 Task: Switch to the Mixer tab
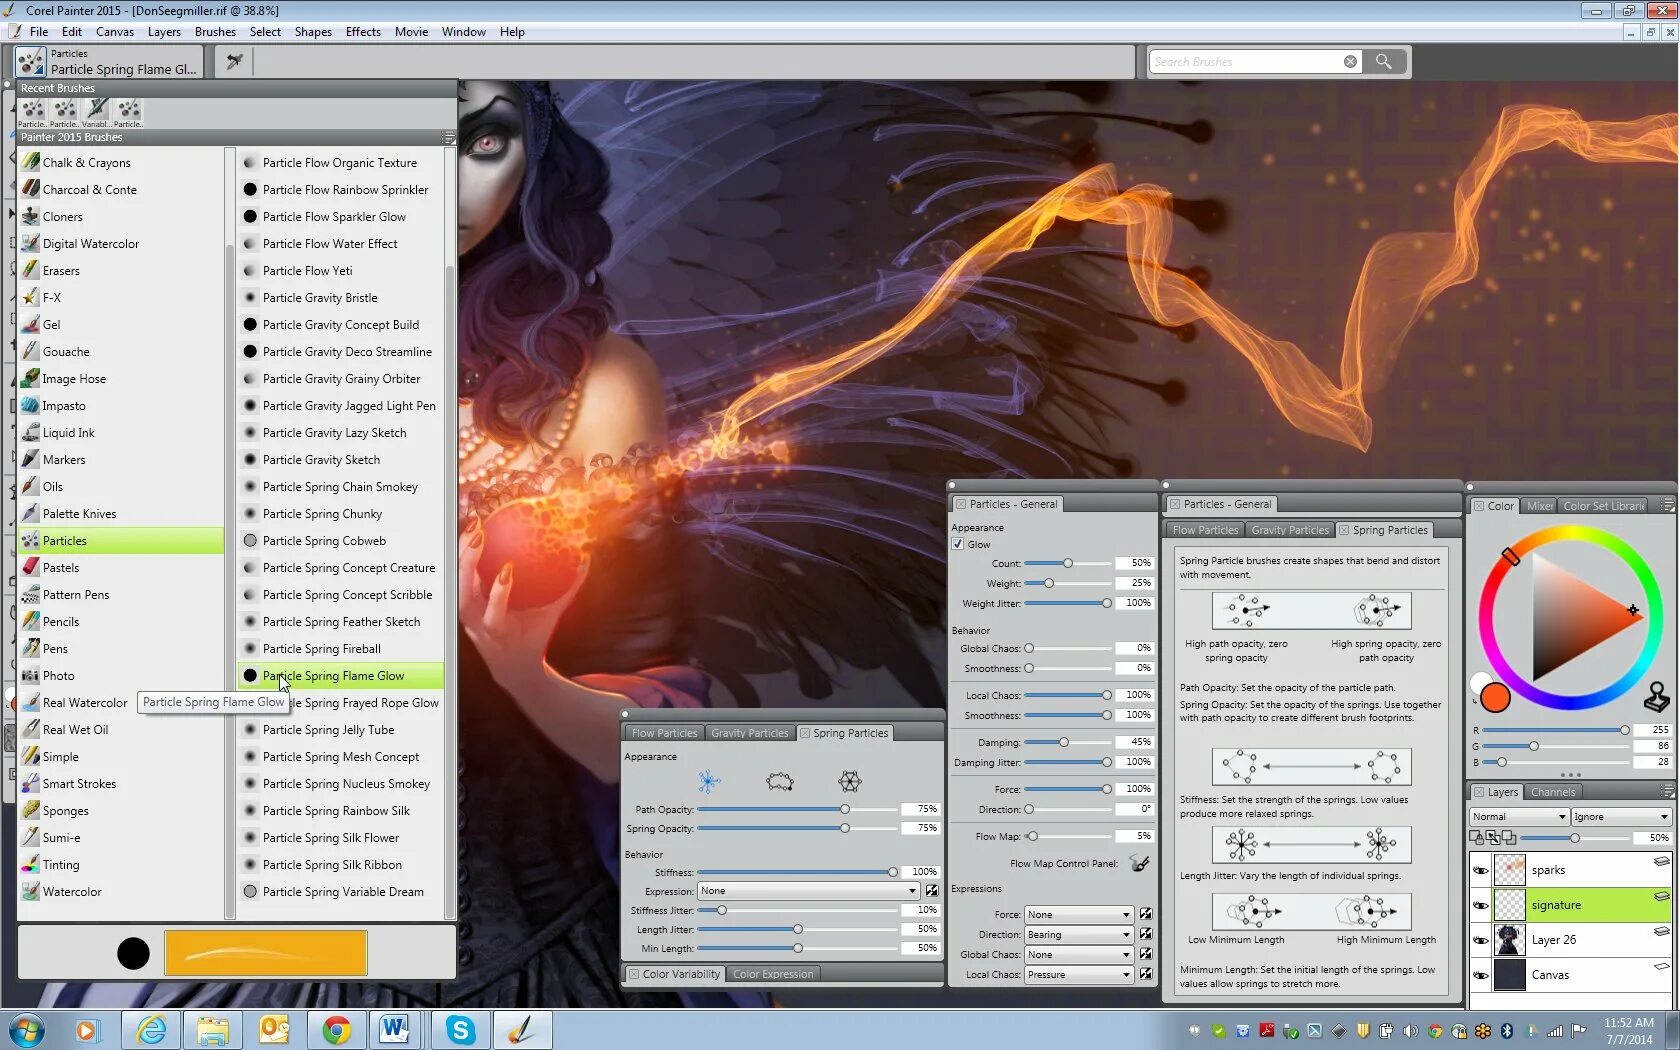point(1540,506)
